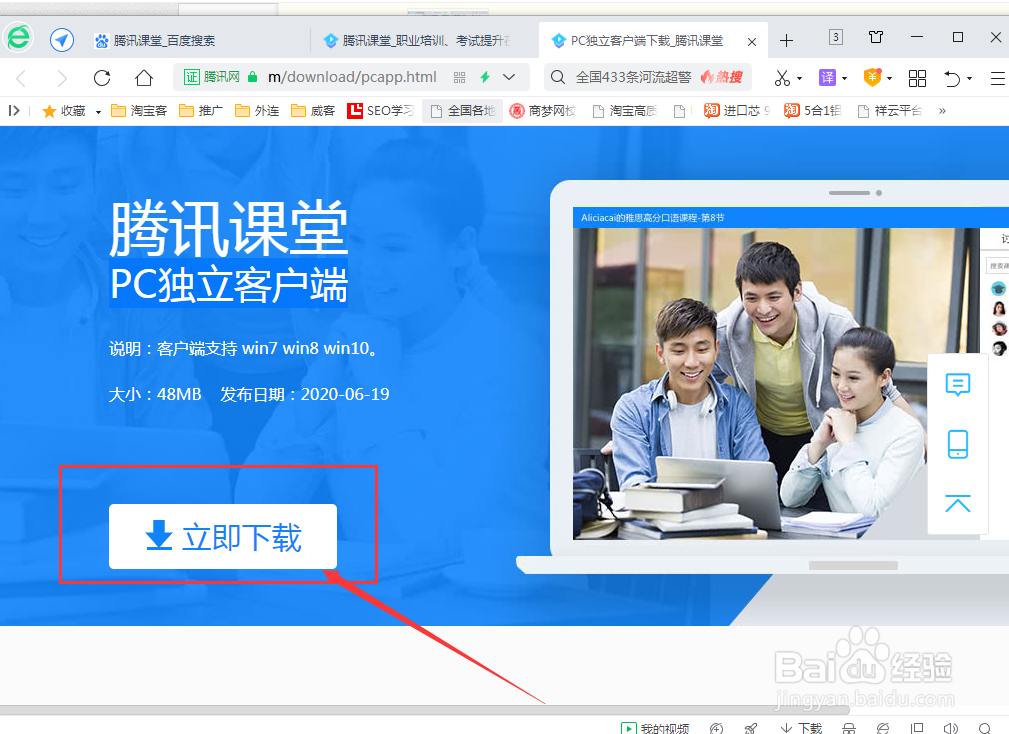Click the back-to-top arrow icon

[958, 503]
